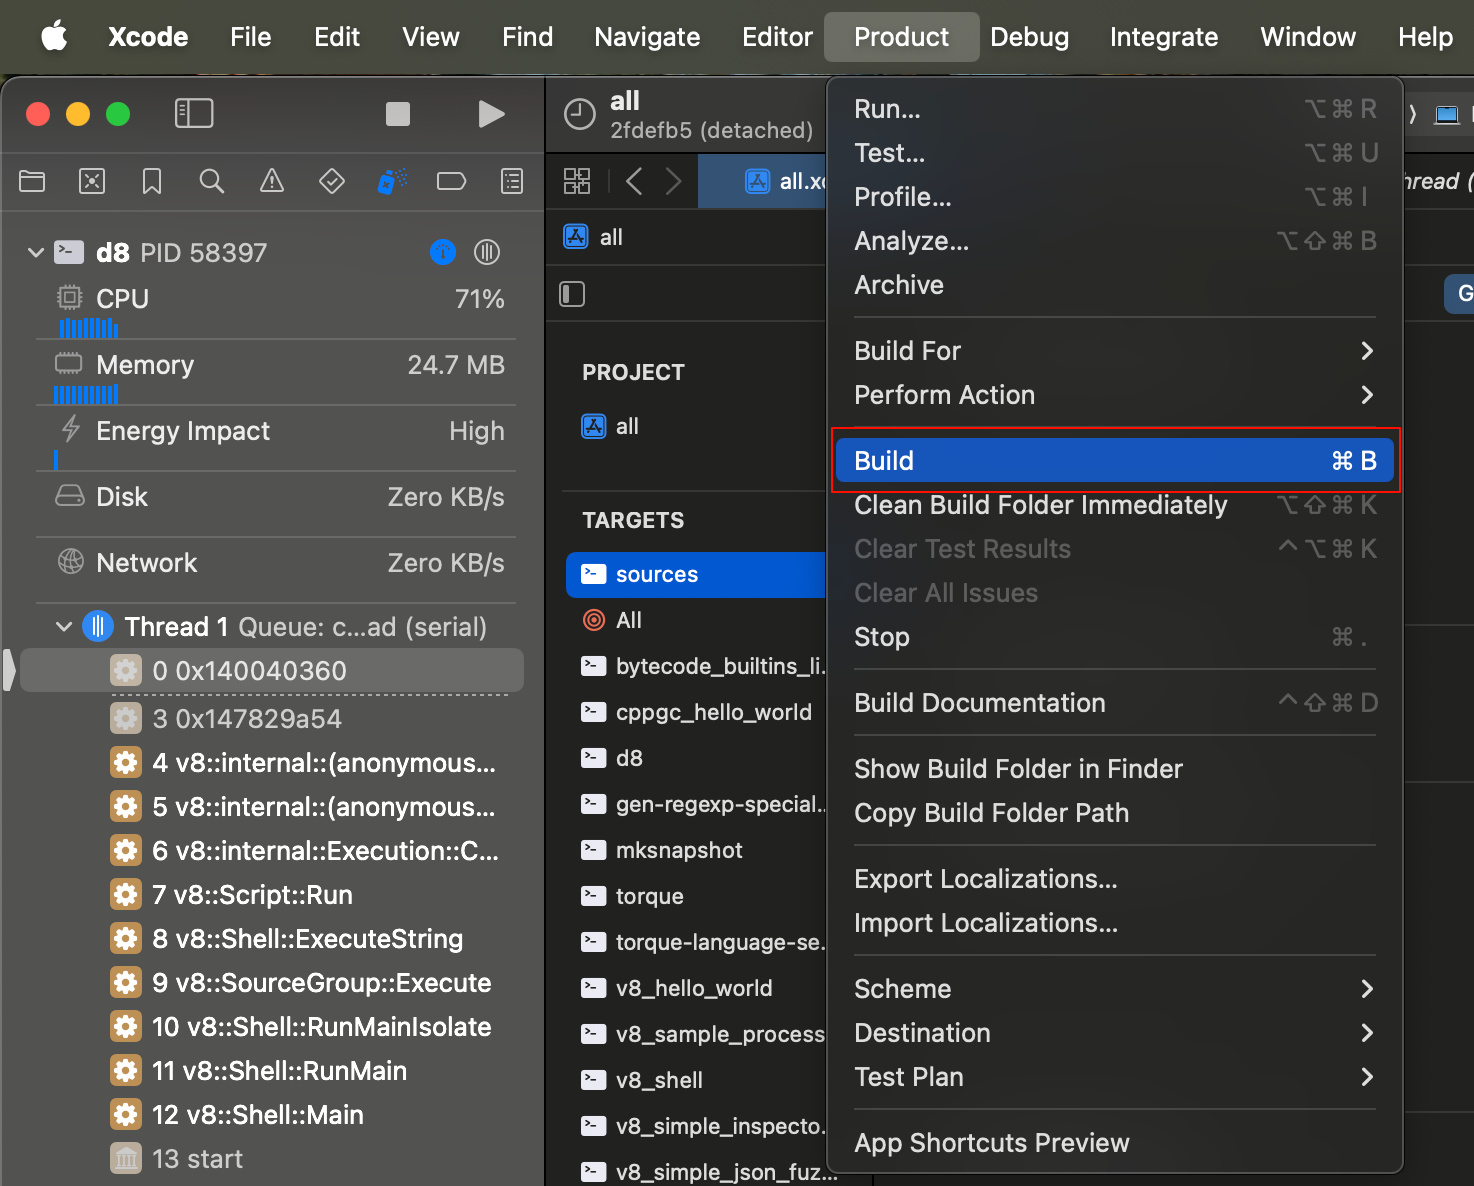Select the mksnapshot target
1474x1186 pixels.
pos(696,850)
